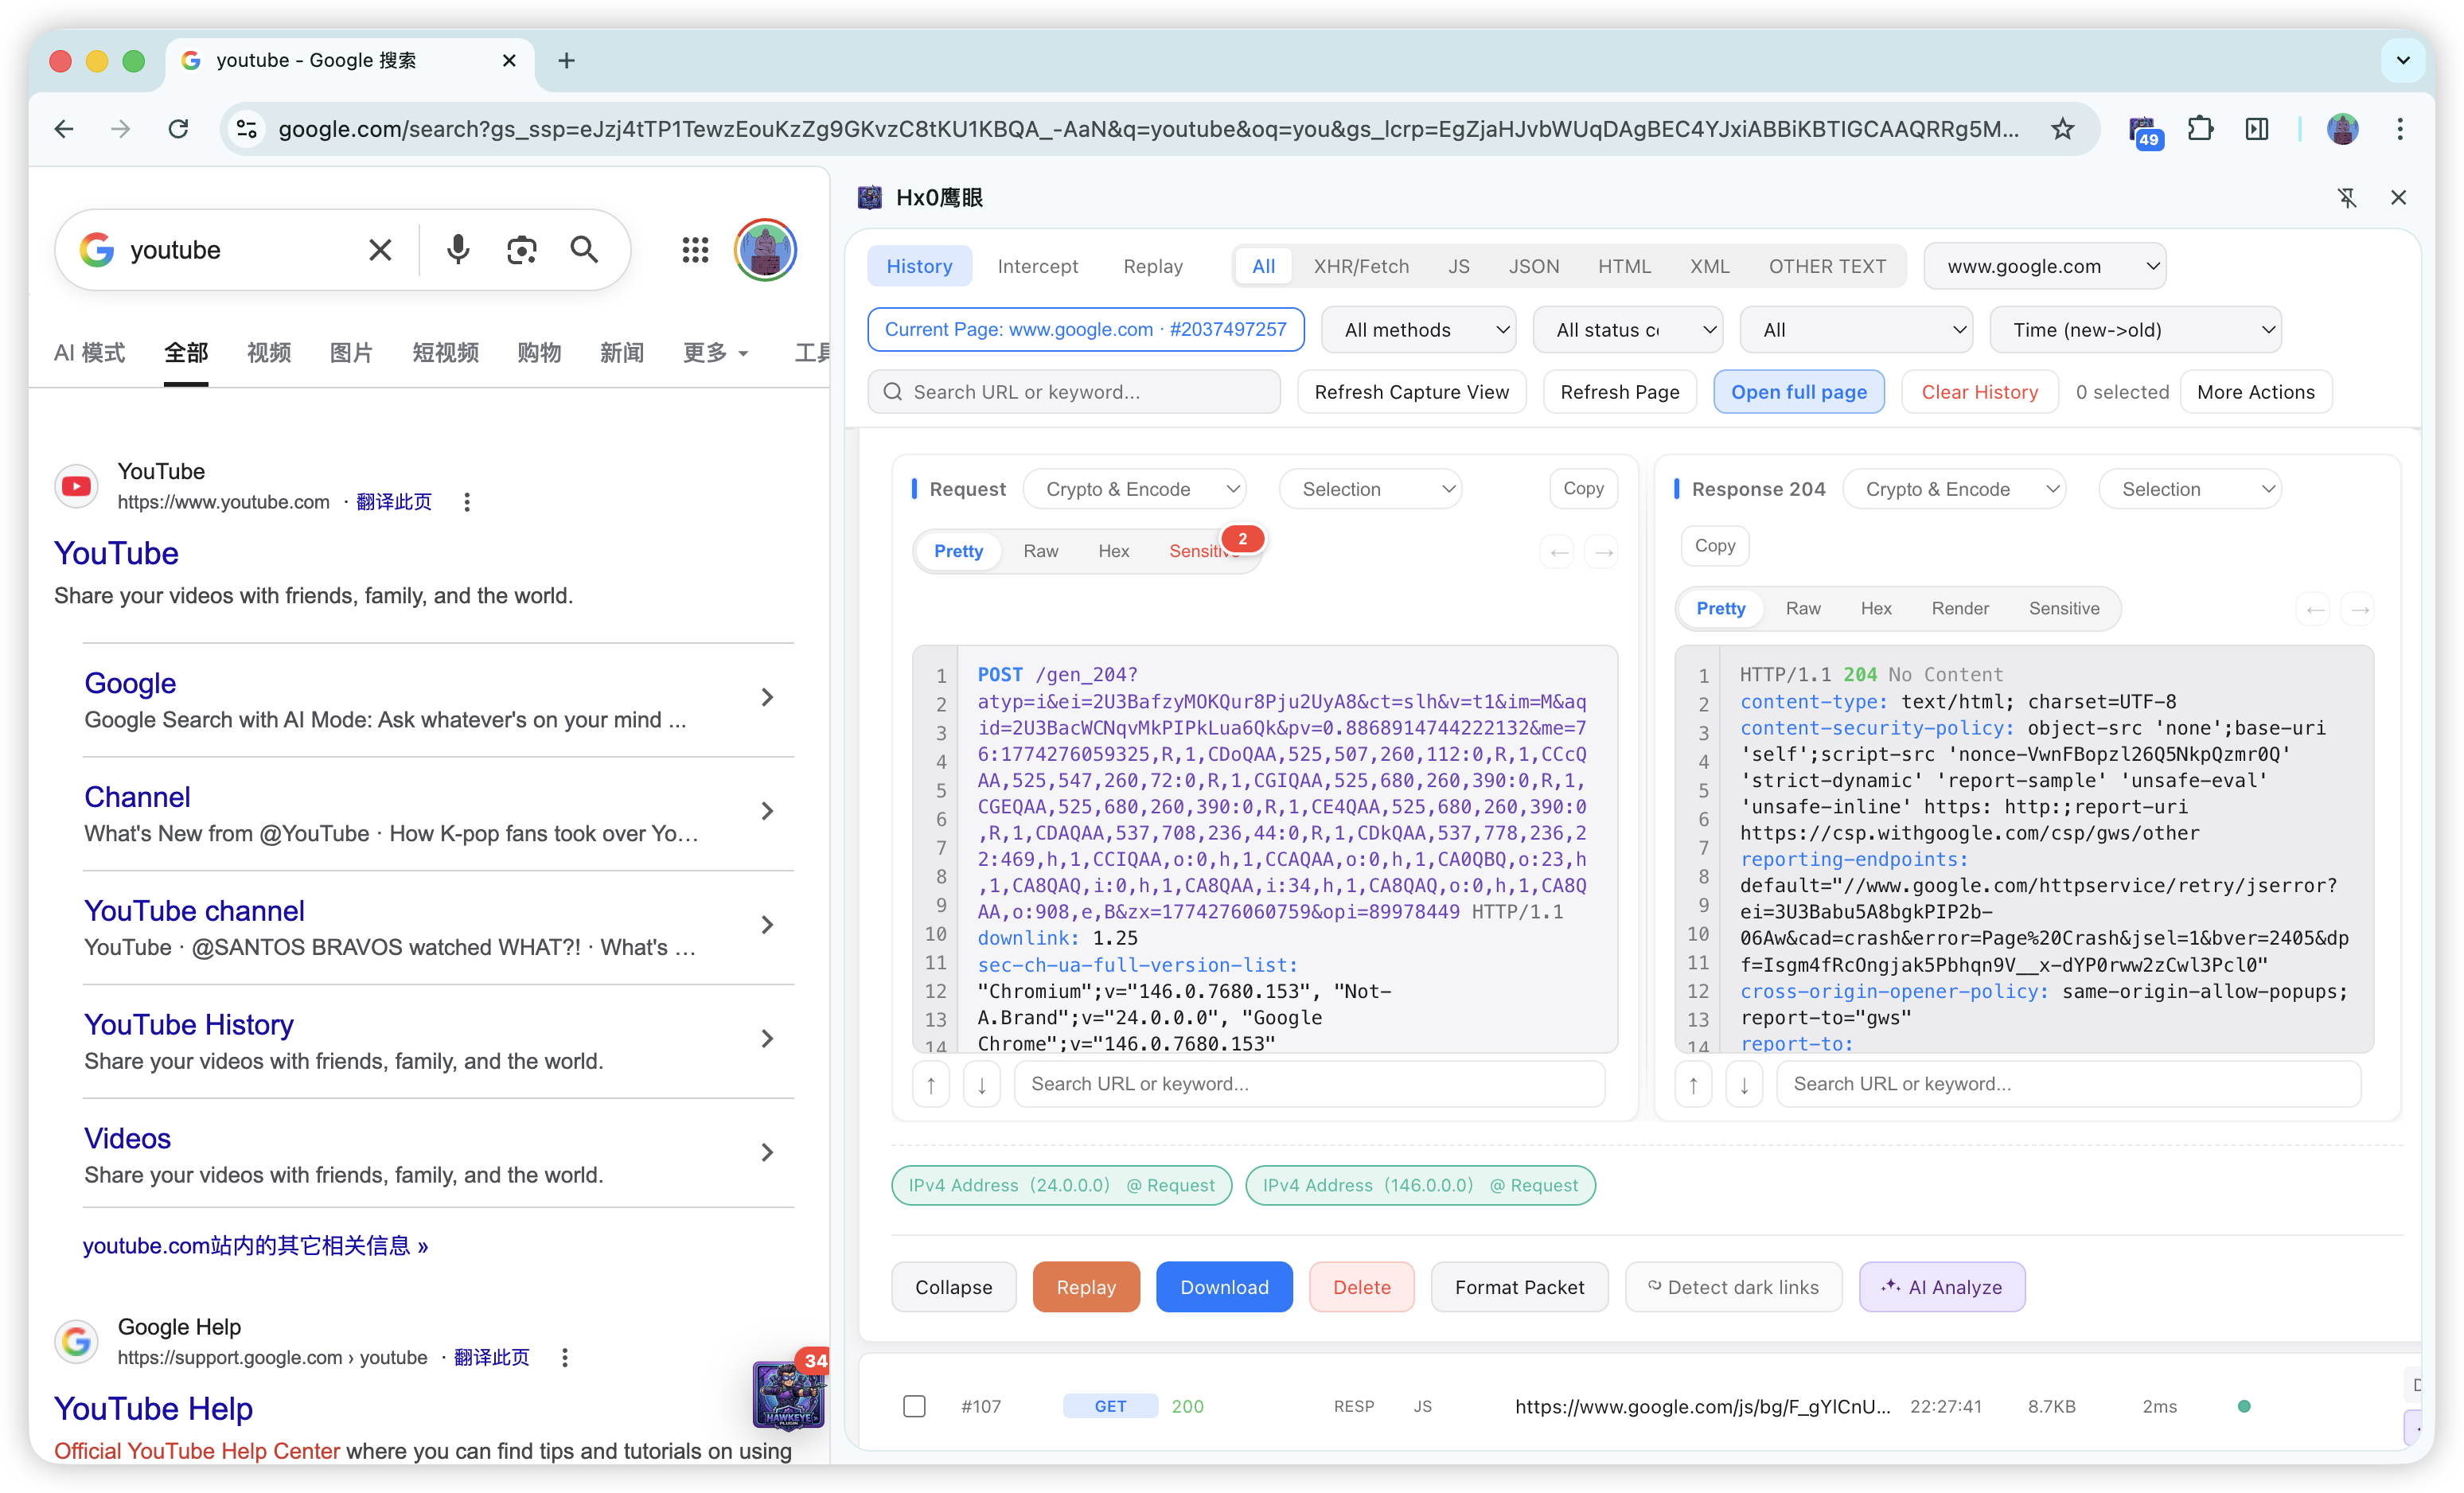Open the All methods dropdown
This screenshot has height=1493, width=2464.
tap(1418, 330)
